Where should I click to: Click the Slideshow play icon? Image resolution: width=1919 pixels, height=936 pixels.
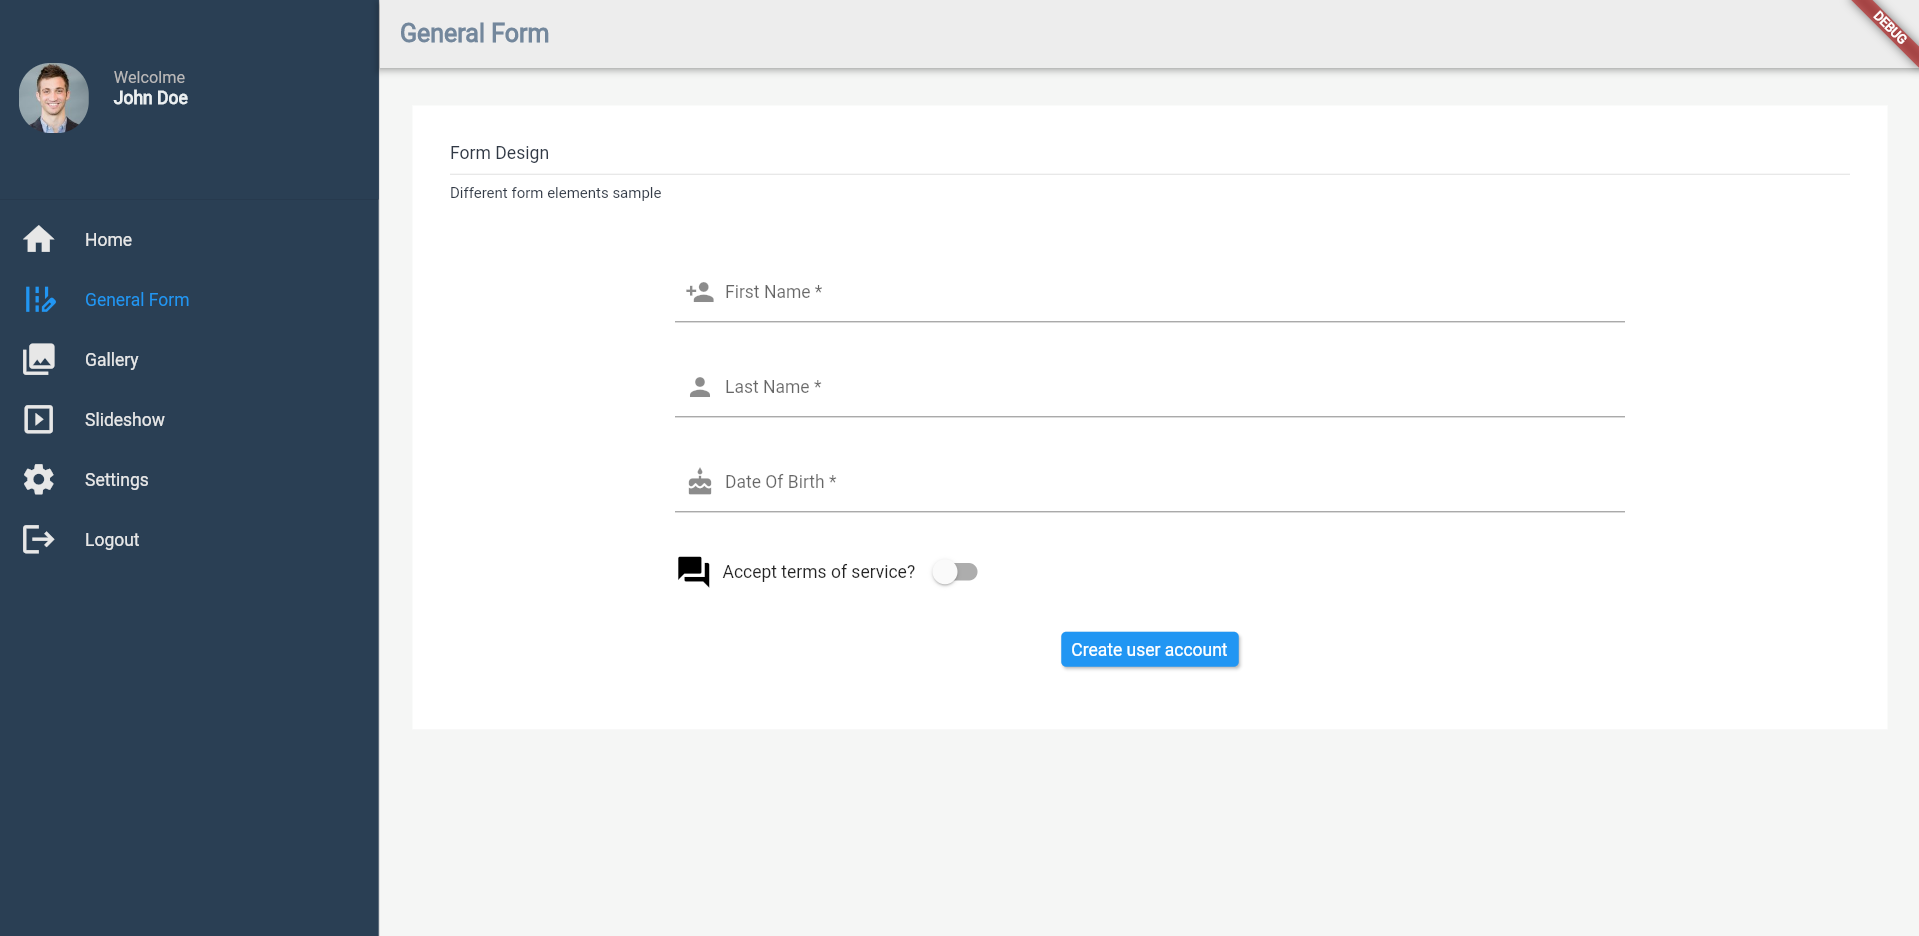point(38,419)
